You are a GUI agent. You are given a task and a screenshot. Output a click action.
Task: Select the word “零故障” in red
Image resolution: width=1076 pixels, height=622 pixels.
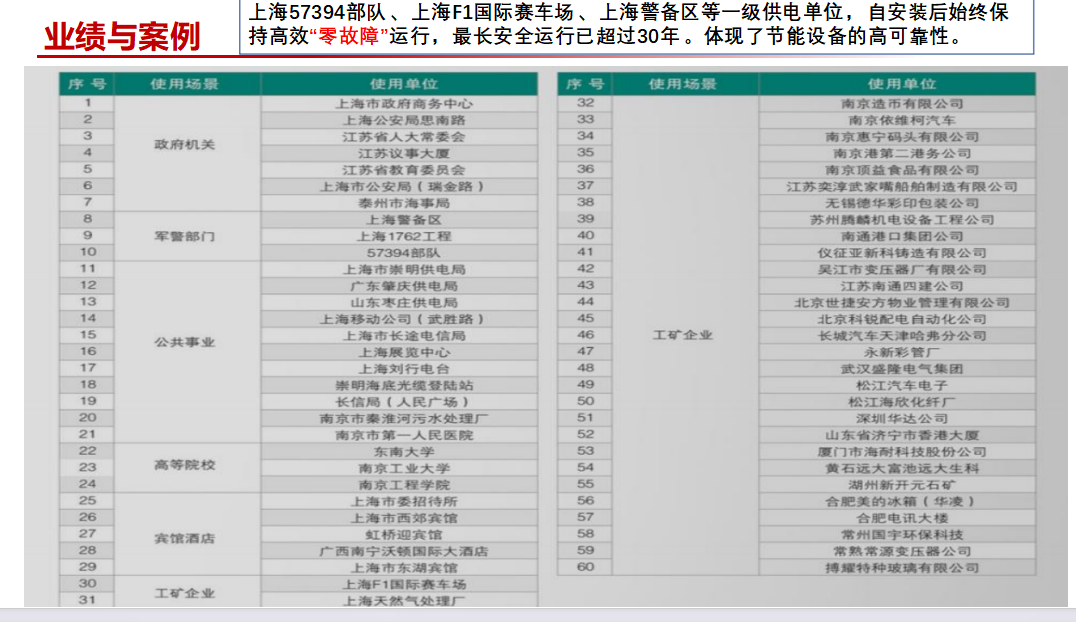point(349,36)
